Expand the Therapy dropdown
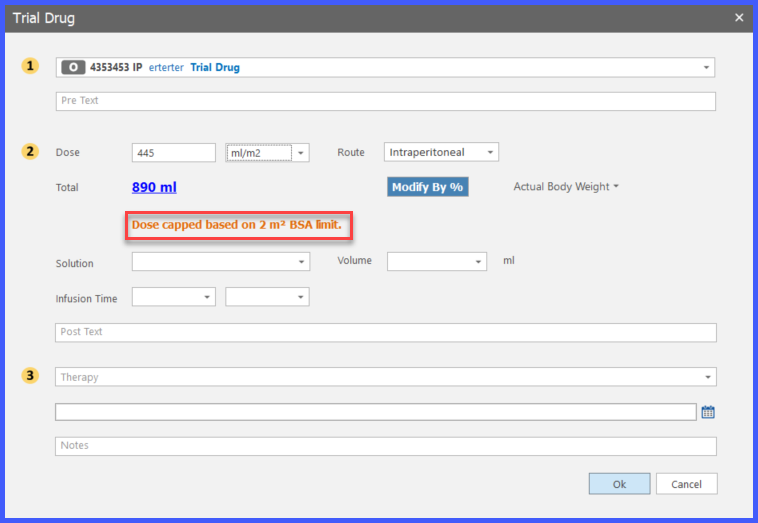 pyautogui.click(x=386, y=377)
